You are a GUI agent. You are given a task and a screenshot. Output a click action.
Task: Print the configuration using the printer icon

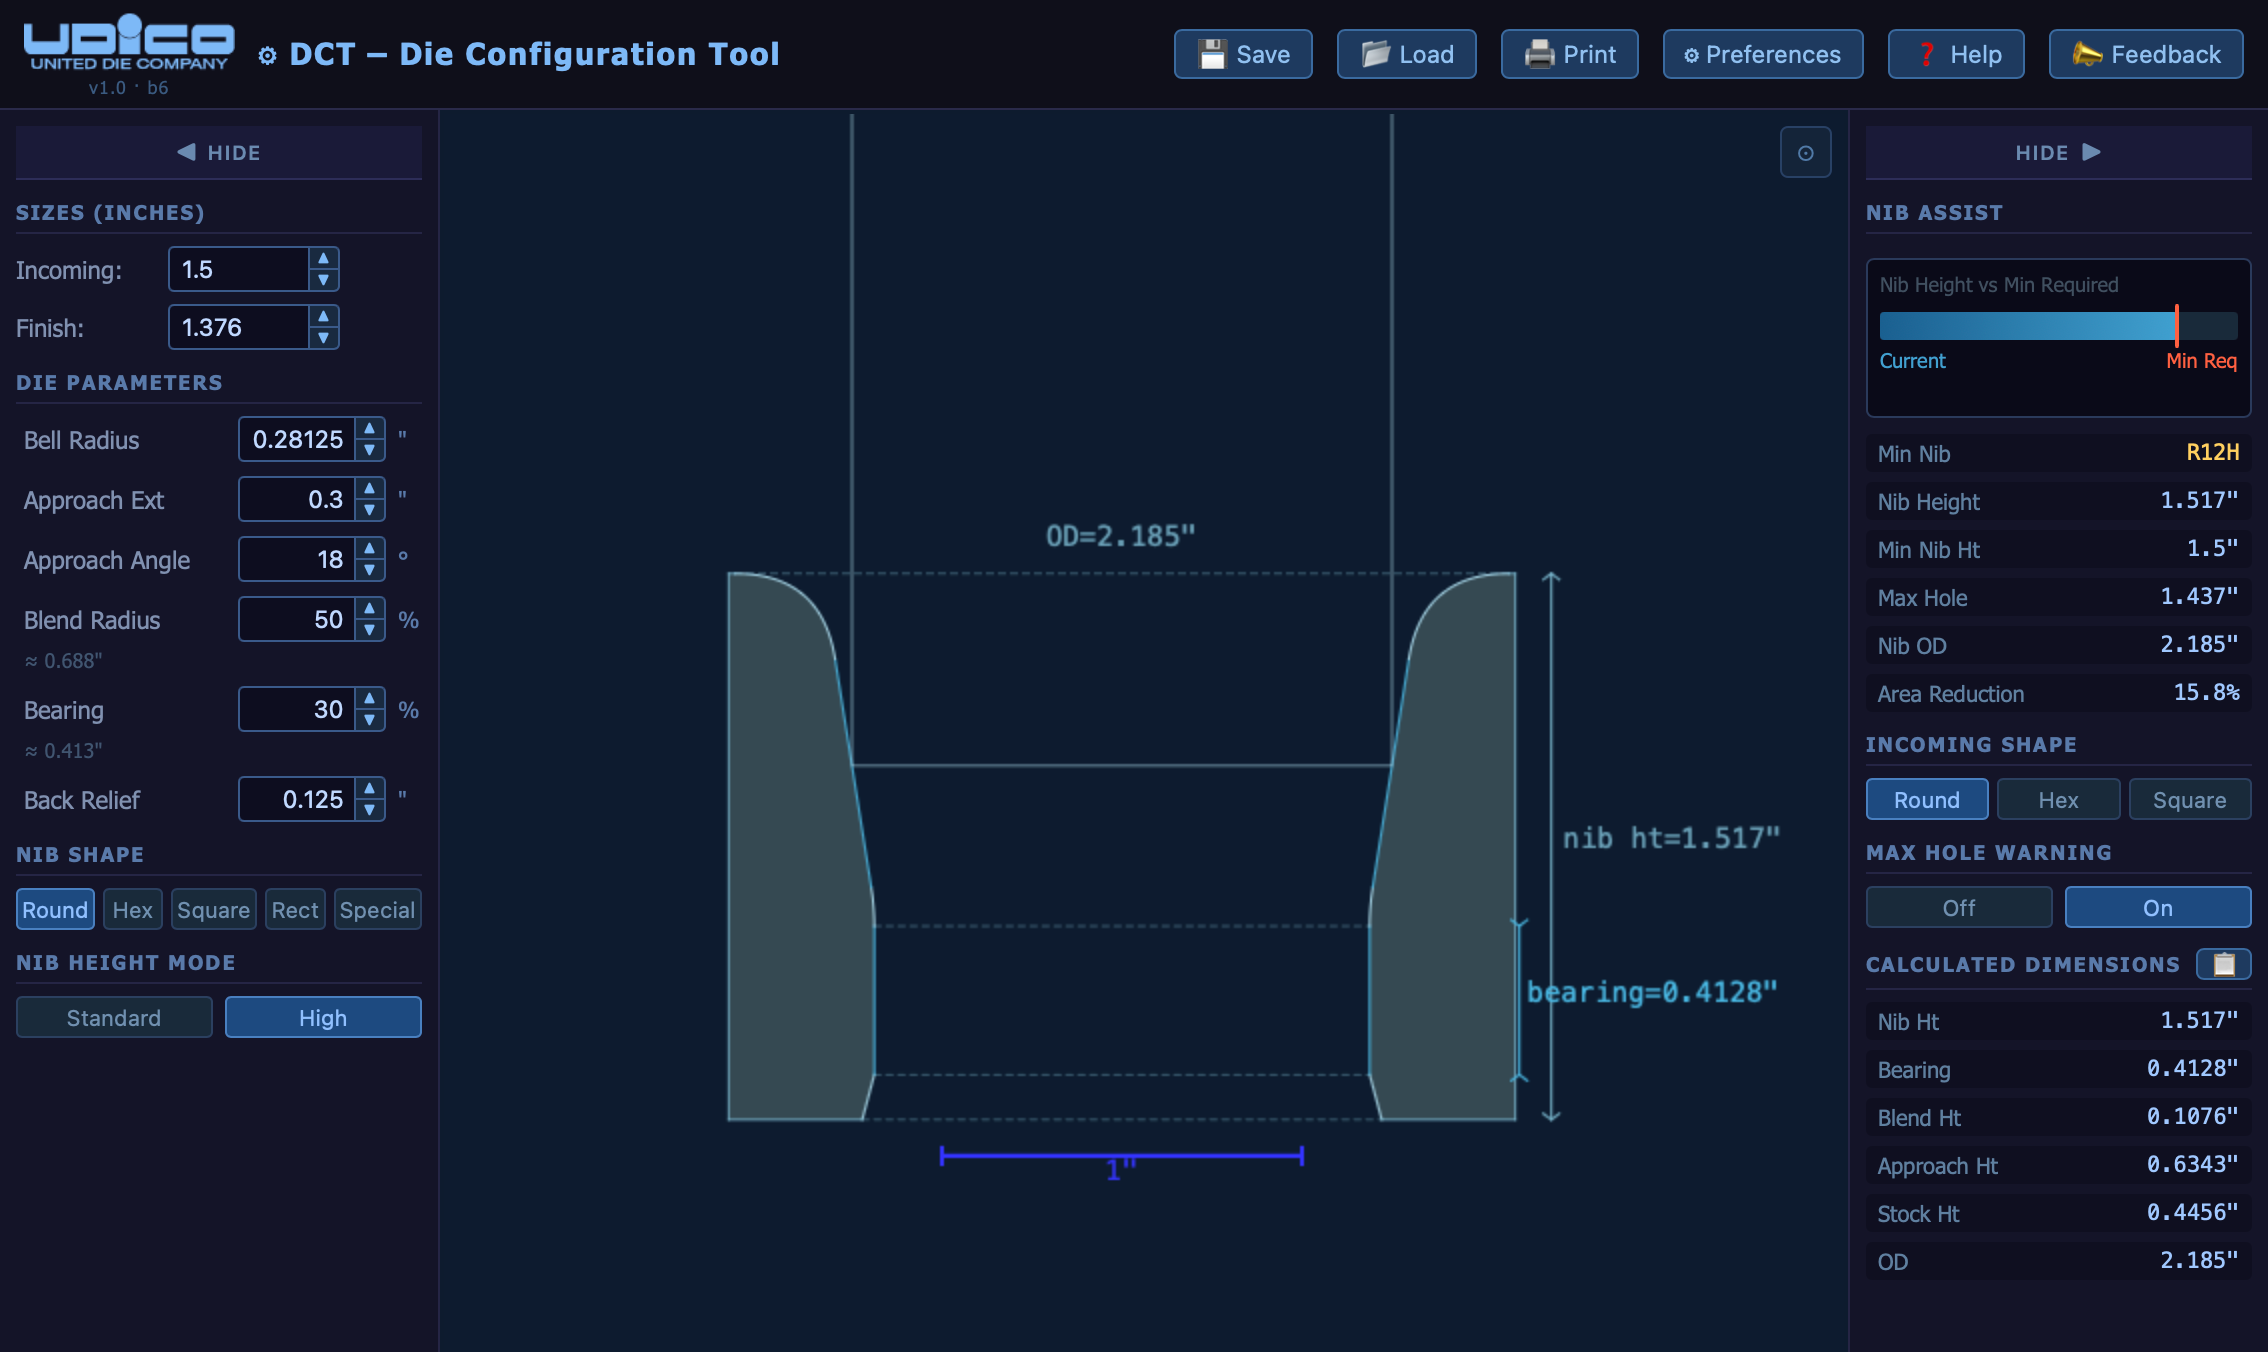coord(1537,54)
